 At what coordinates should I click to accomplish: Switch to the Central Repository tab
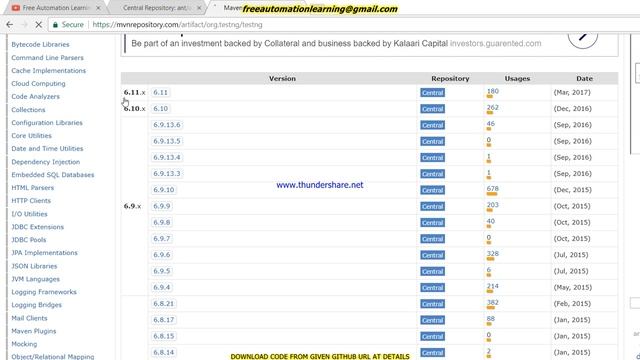coord(155,8)
